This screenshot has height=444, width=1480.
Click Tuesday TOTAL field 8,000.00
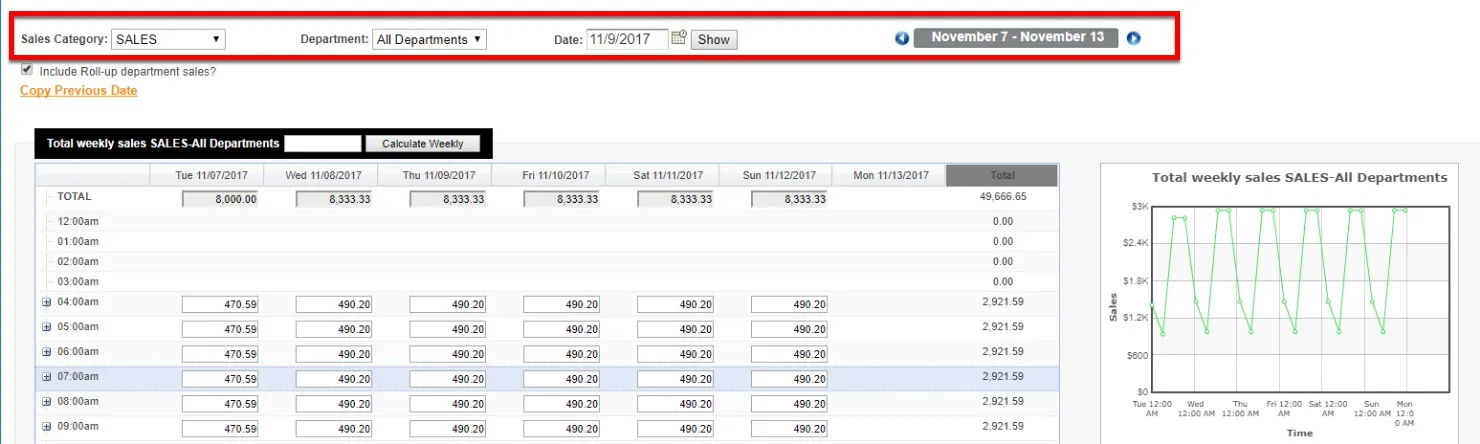coord(220,199)
